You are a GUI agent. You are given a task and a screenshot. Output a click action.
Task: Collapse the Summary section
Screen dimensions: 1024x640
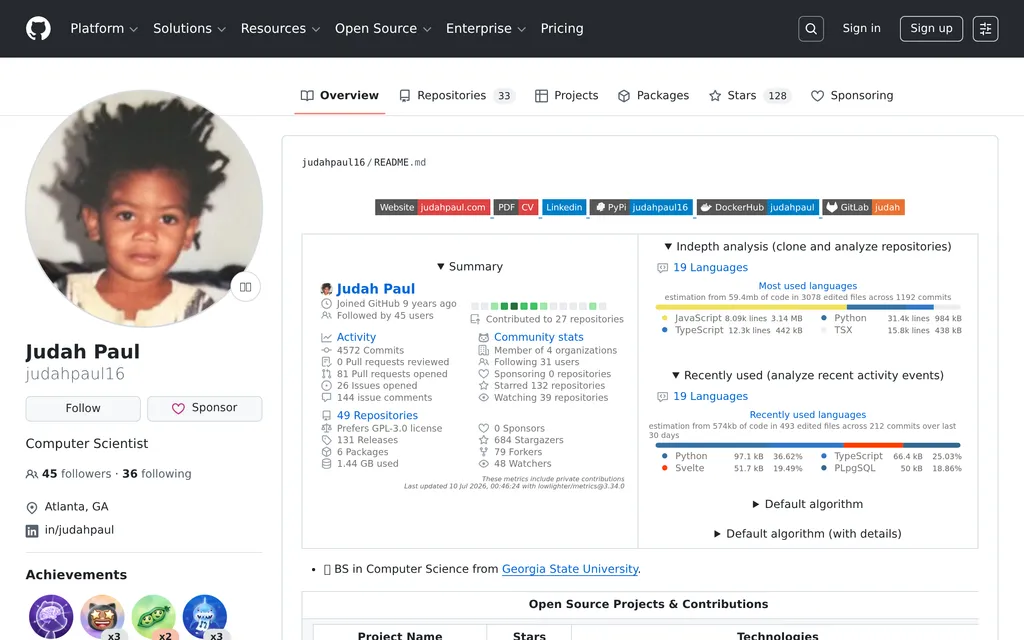click(470, 266)
